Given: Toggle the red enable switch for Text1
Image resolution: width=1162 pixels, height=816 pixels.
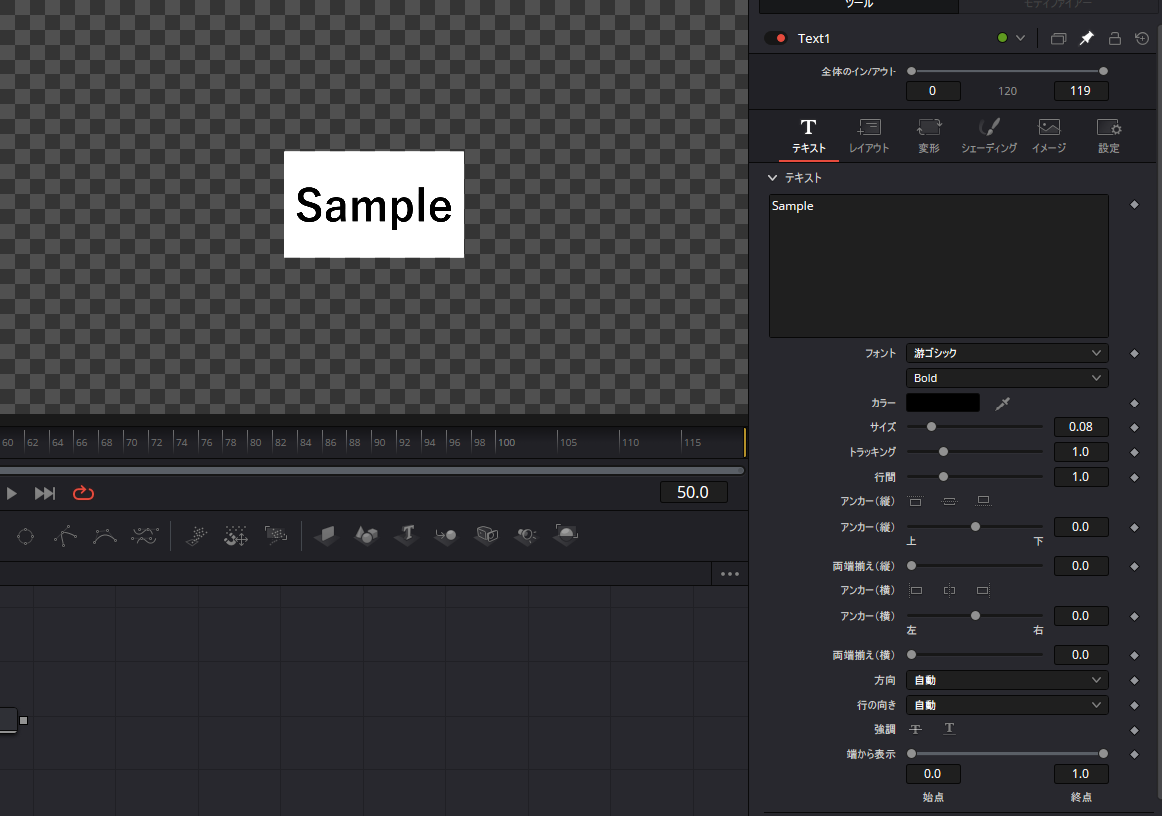Looking at the screenshot, I should 778,37.
